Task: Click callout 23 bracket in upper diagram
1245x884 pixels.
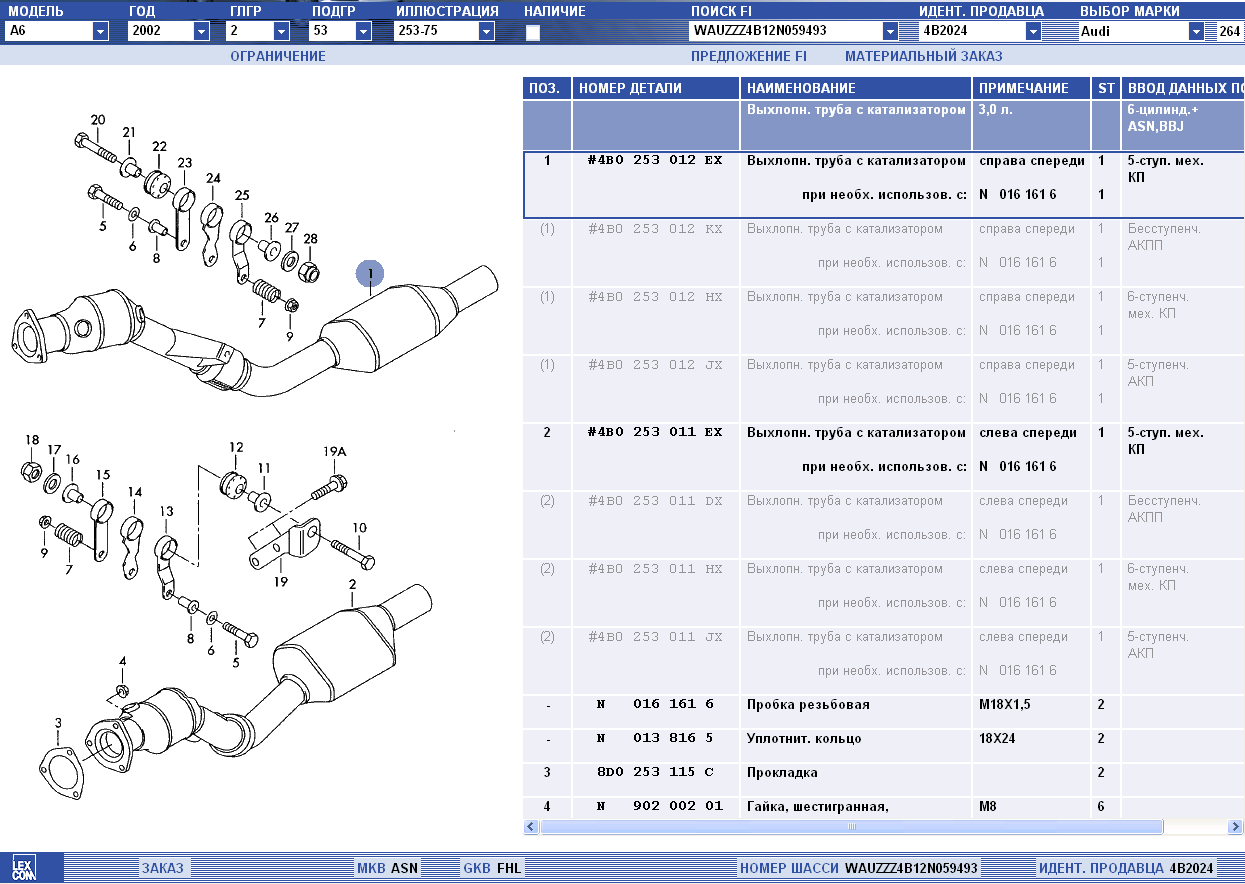Action: pyautogui.click(x=184, y=163)
